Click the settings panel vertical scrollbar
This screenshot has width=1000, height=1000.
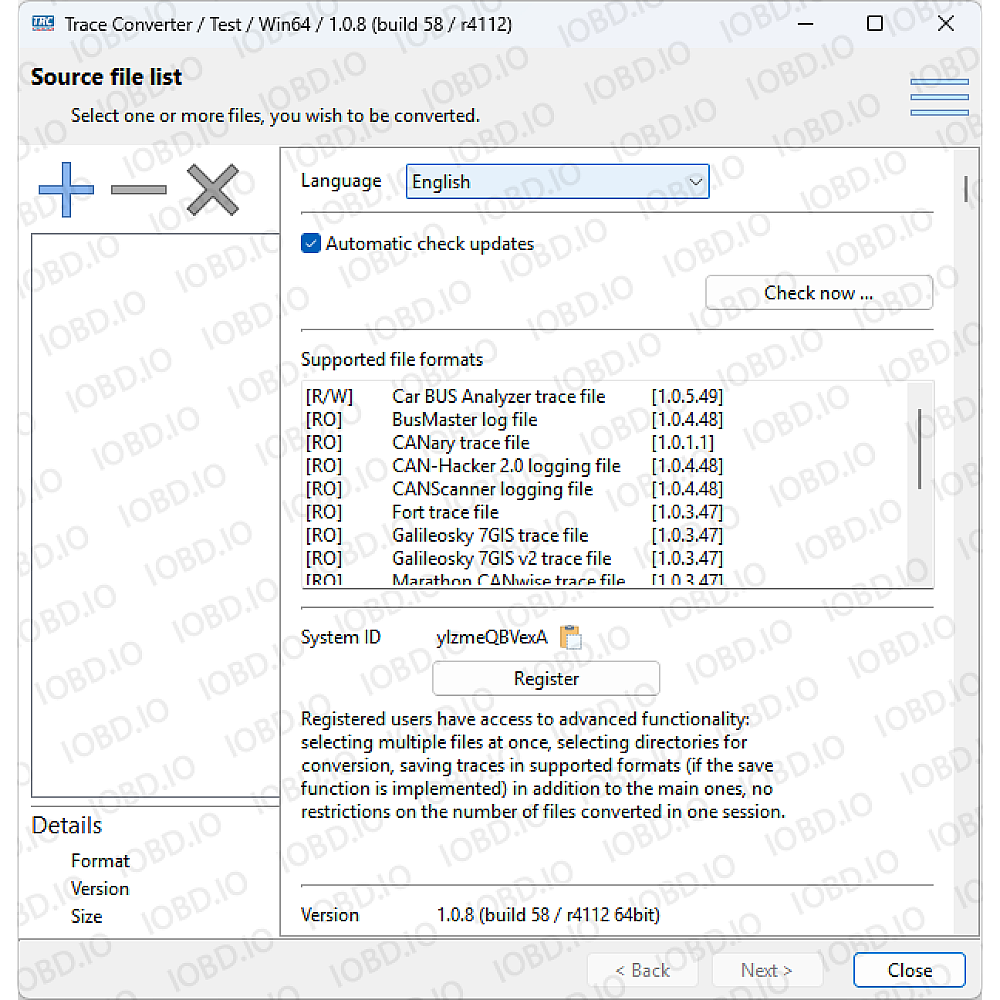[x=966, y=188]
